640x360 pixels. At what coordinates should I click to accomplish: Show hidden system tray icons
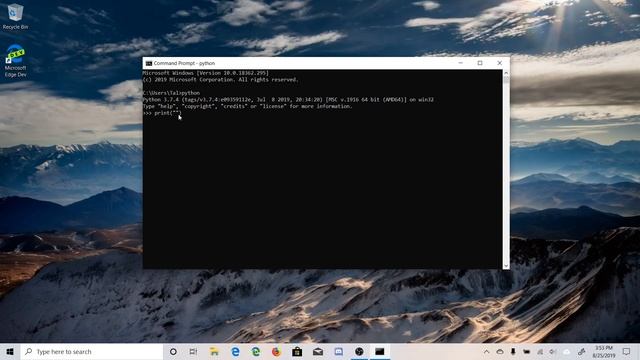487,351
